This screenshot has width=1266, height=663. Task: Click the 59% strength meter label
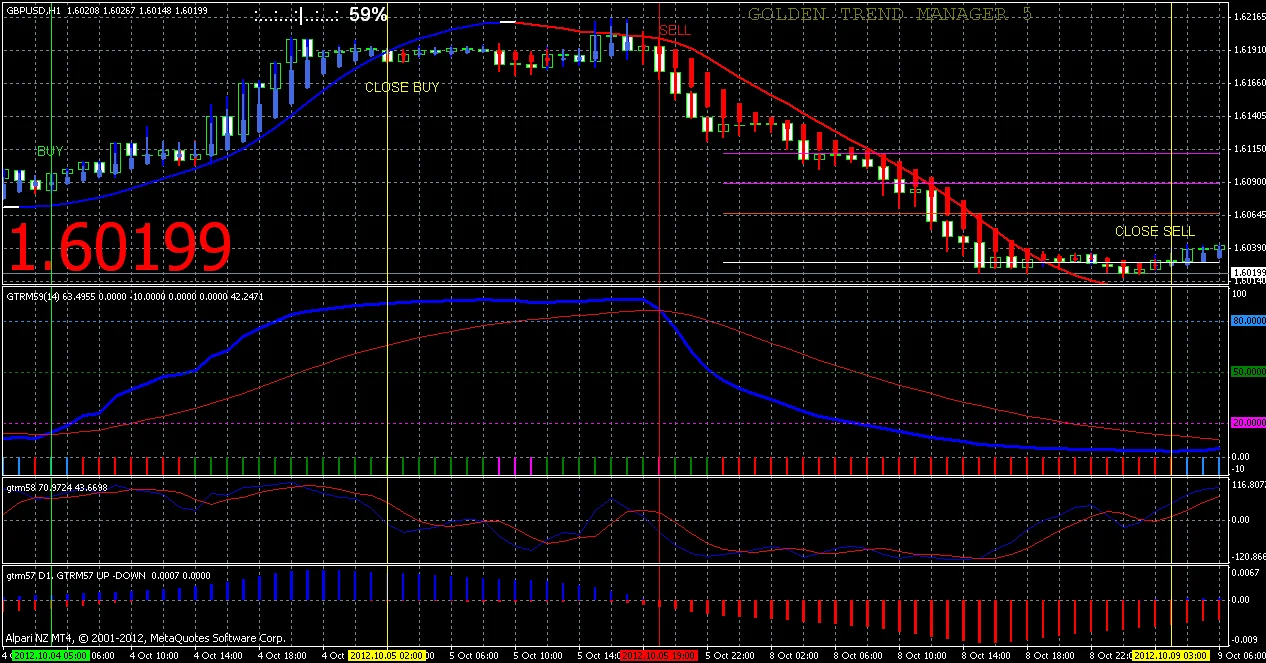point(368,15)
